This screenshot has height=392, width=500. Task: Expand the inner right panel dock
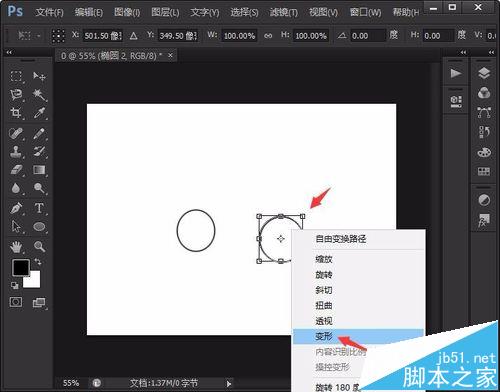tap(463, 52)
